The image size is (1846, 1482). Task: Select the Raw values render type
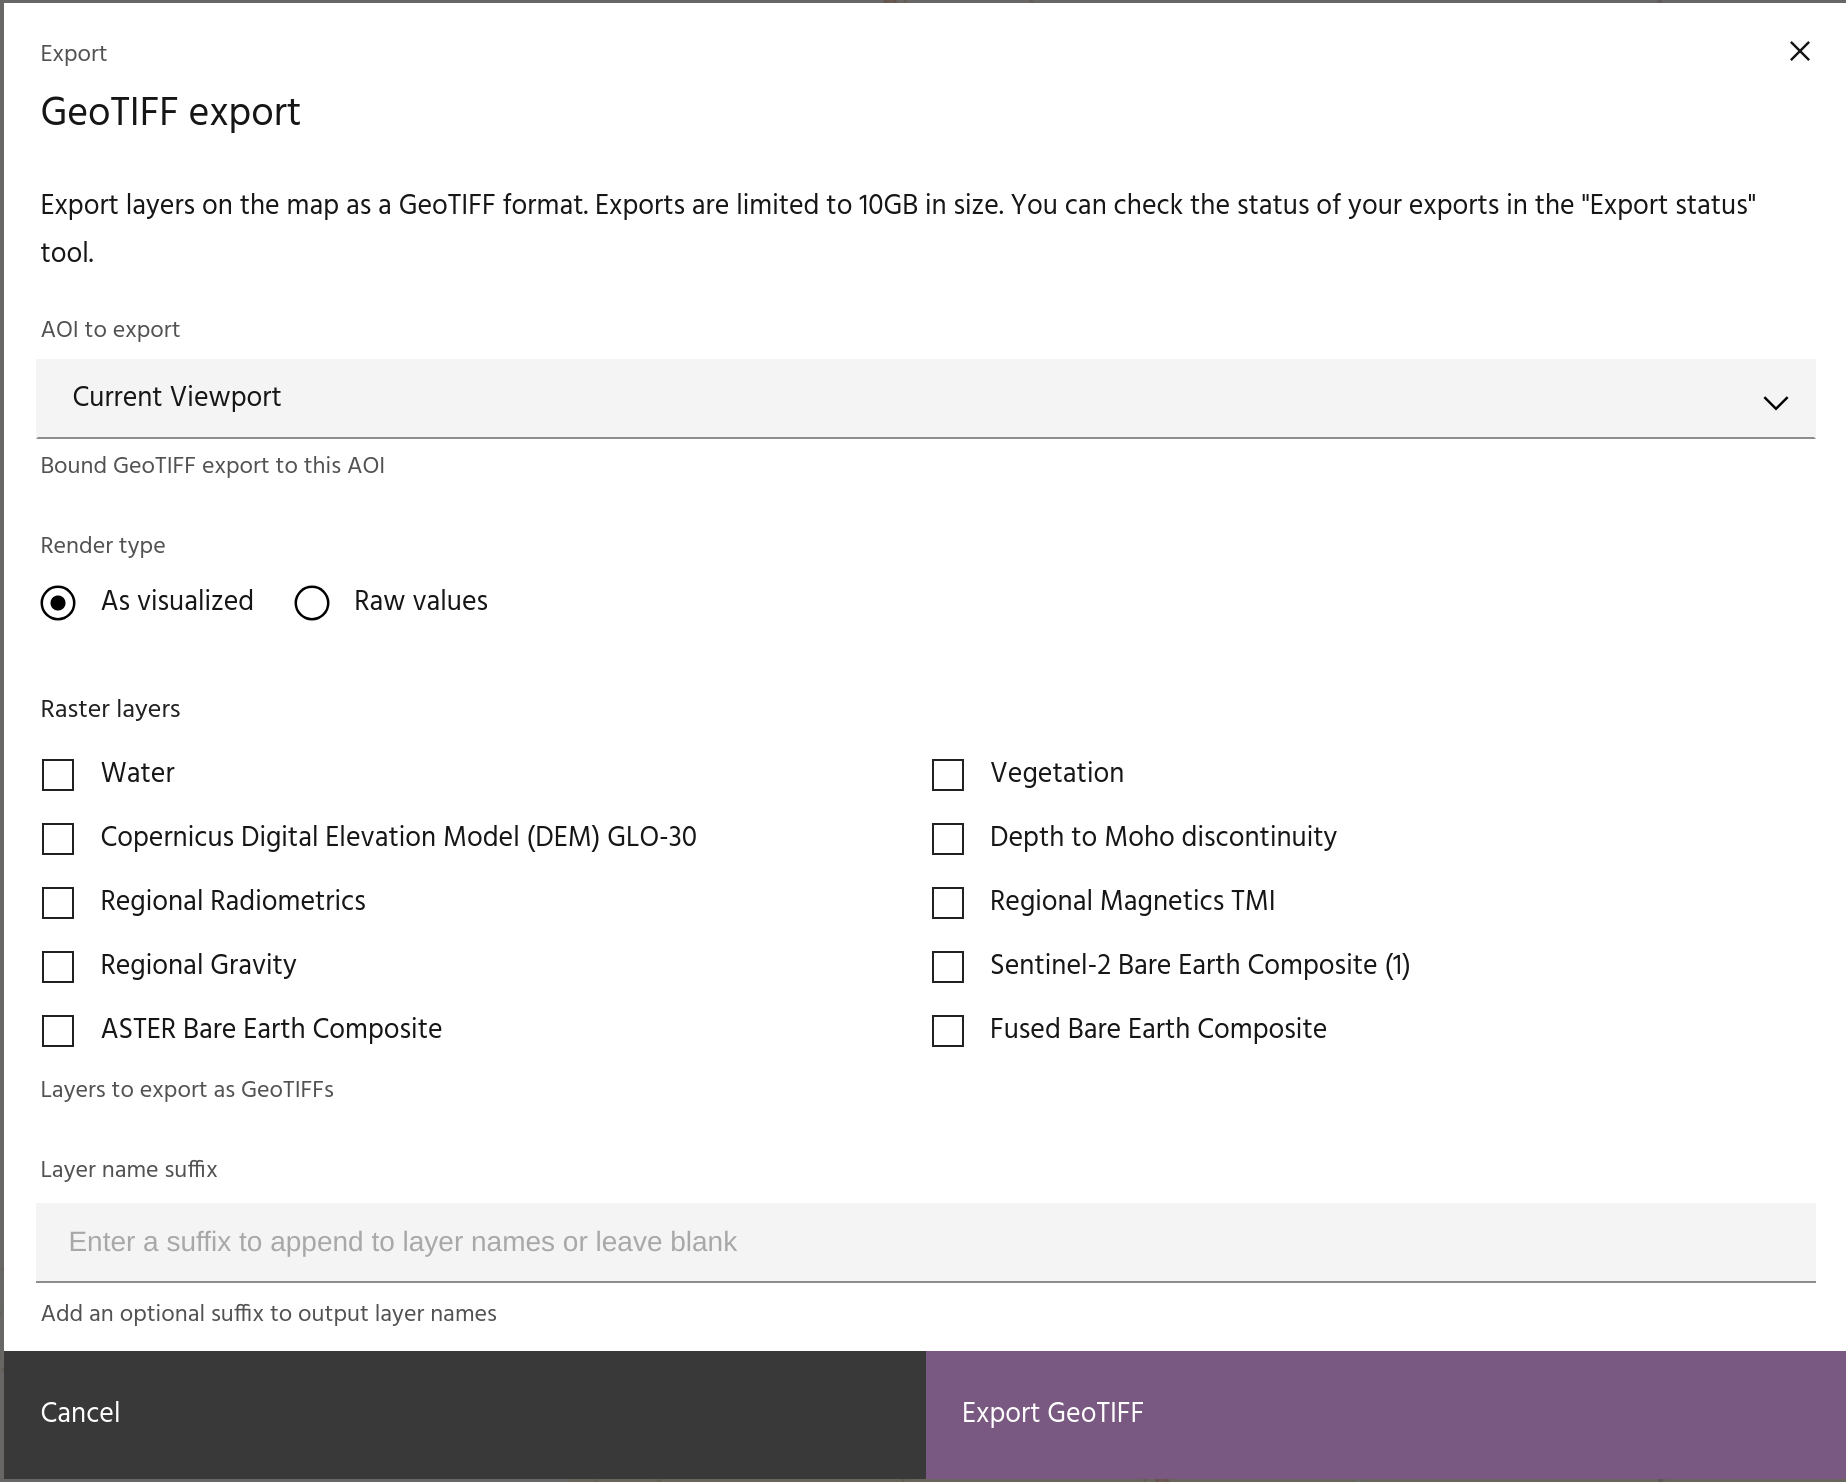click(x=312, y=603)
